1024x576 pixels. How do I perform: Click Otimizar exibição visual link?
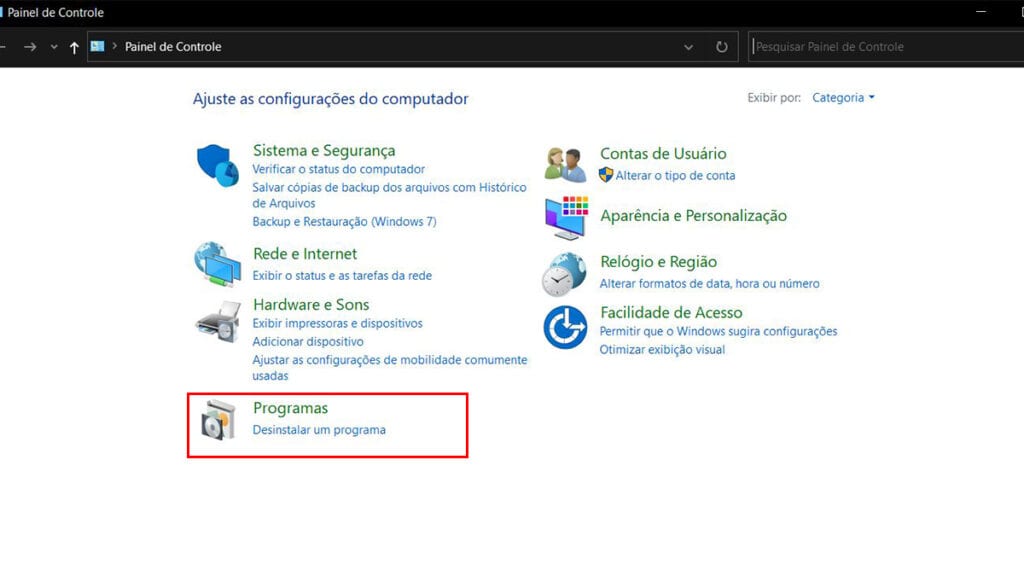click(x=662, y=349)
